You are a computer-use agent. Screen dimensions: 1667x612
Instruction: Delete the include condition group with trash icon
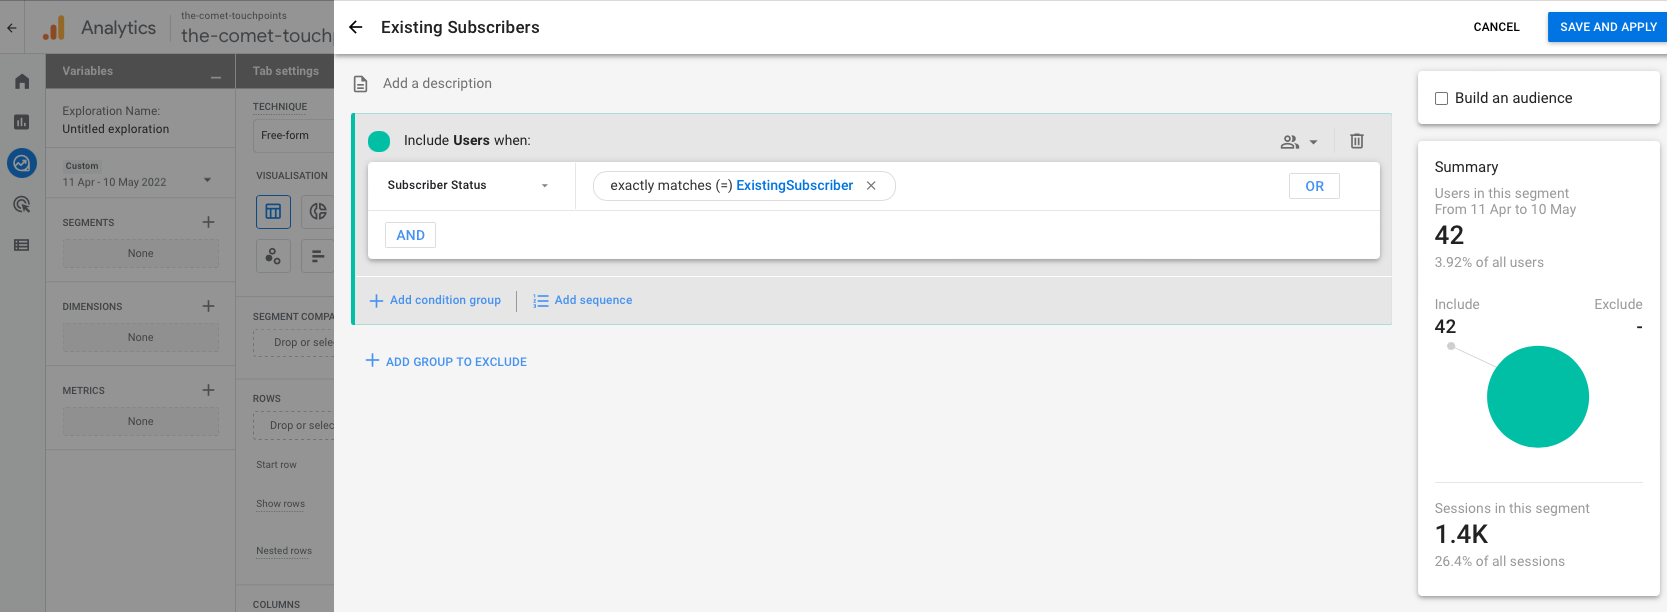(x=1357, y=141)
